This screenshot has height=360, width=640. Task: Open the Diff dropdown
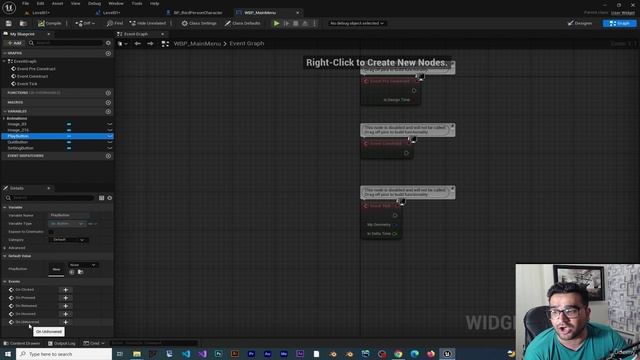coord(85,23)
